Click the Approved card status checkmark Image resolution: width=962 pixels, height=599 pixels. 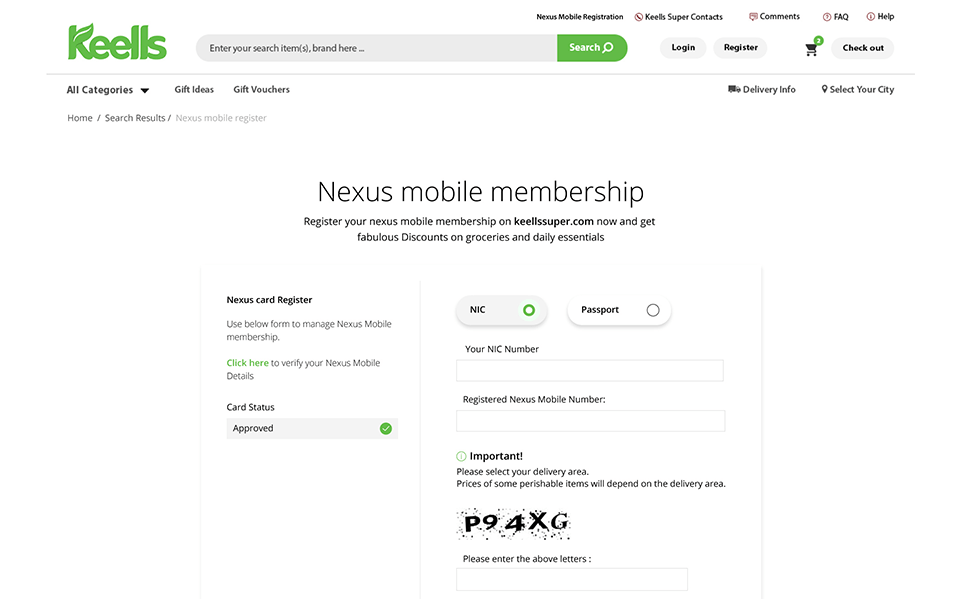pyautogui.click(x=385, y=428)
